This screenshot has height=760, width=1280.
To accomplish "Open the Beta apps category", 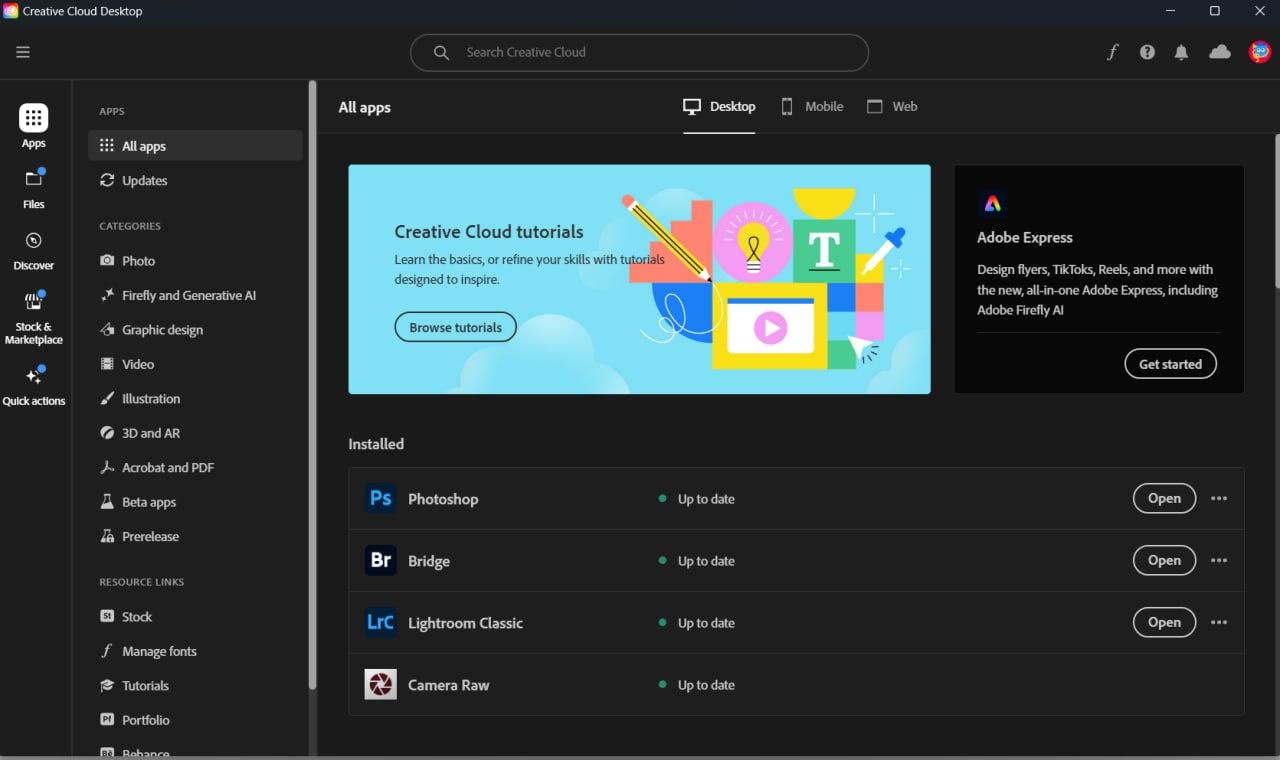I will tap(196, 502).
